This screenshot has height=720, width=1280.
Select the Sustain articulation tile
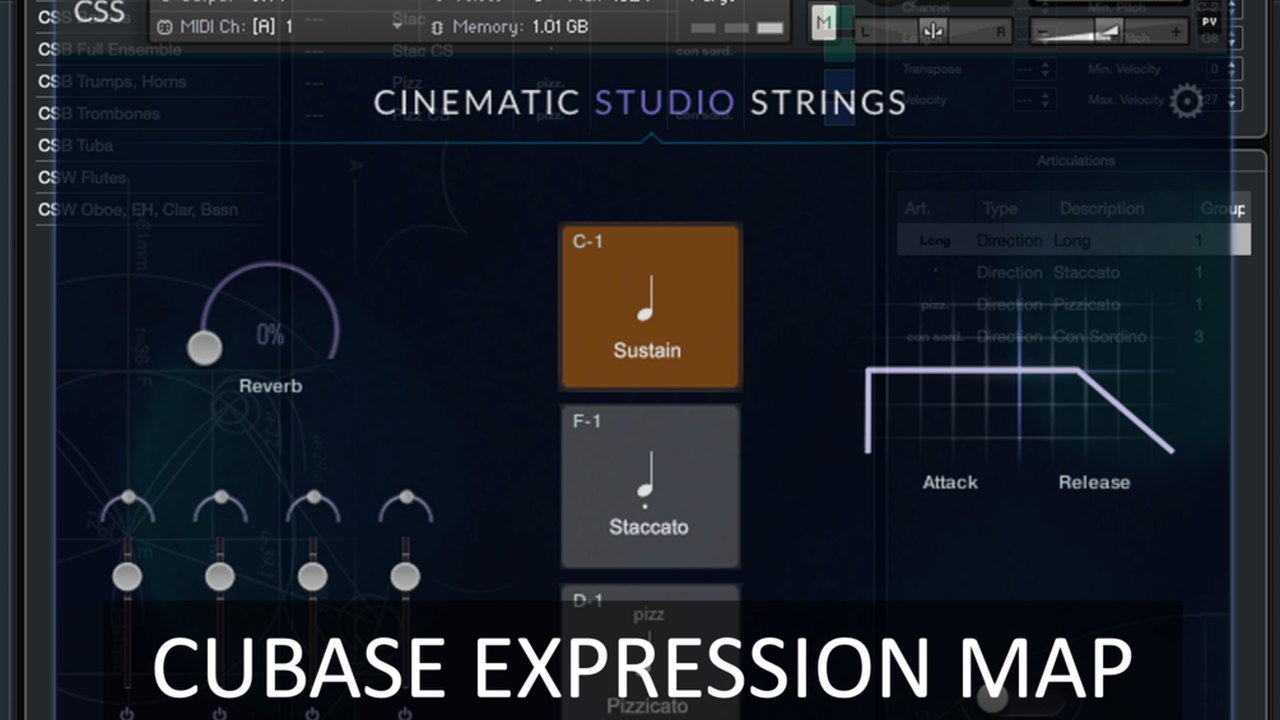(650, 306)
